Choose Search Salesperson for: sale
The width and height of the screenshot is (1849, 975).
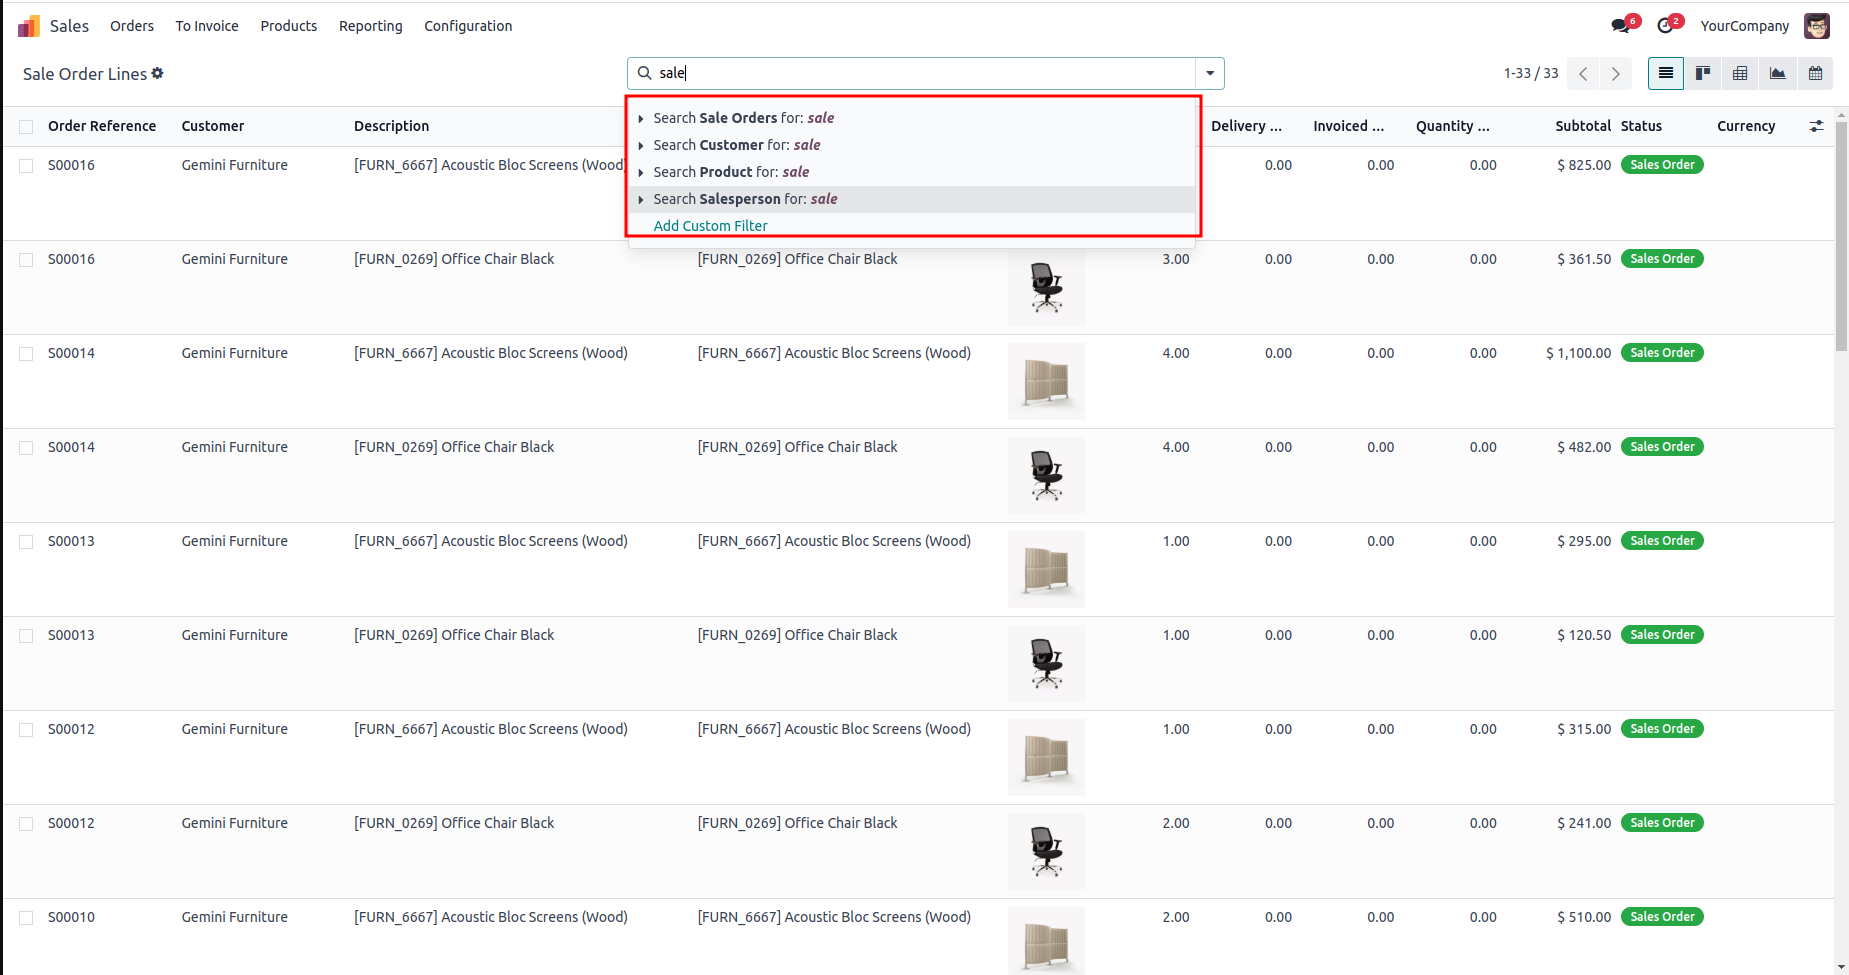(x=745, y=199)
